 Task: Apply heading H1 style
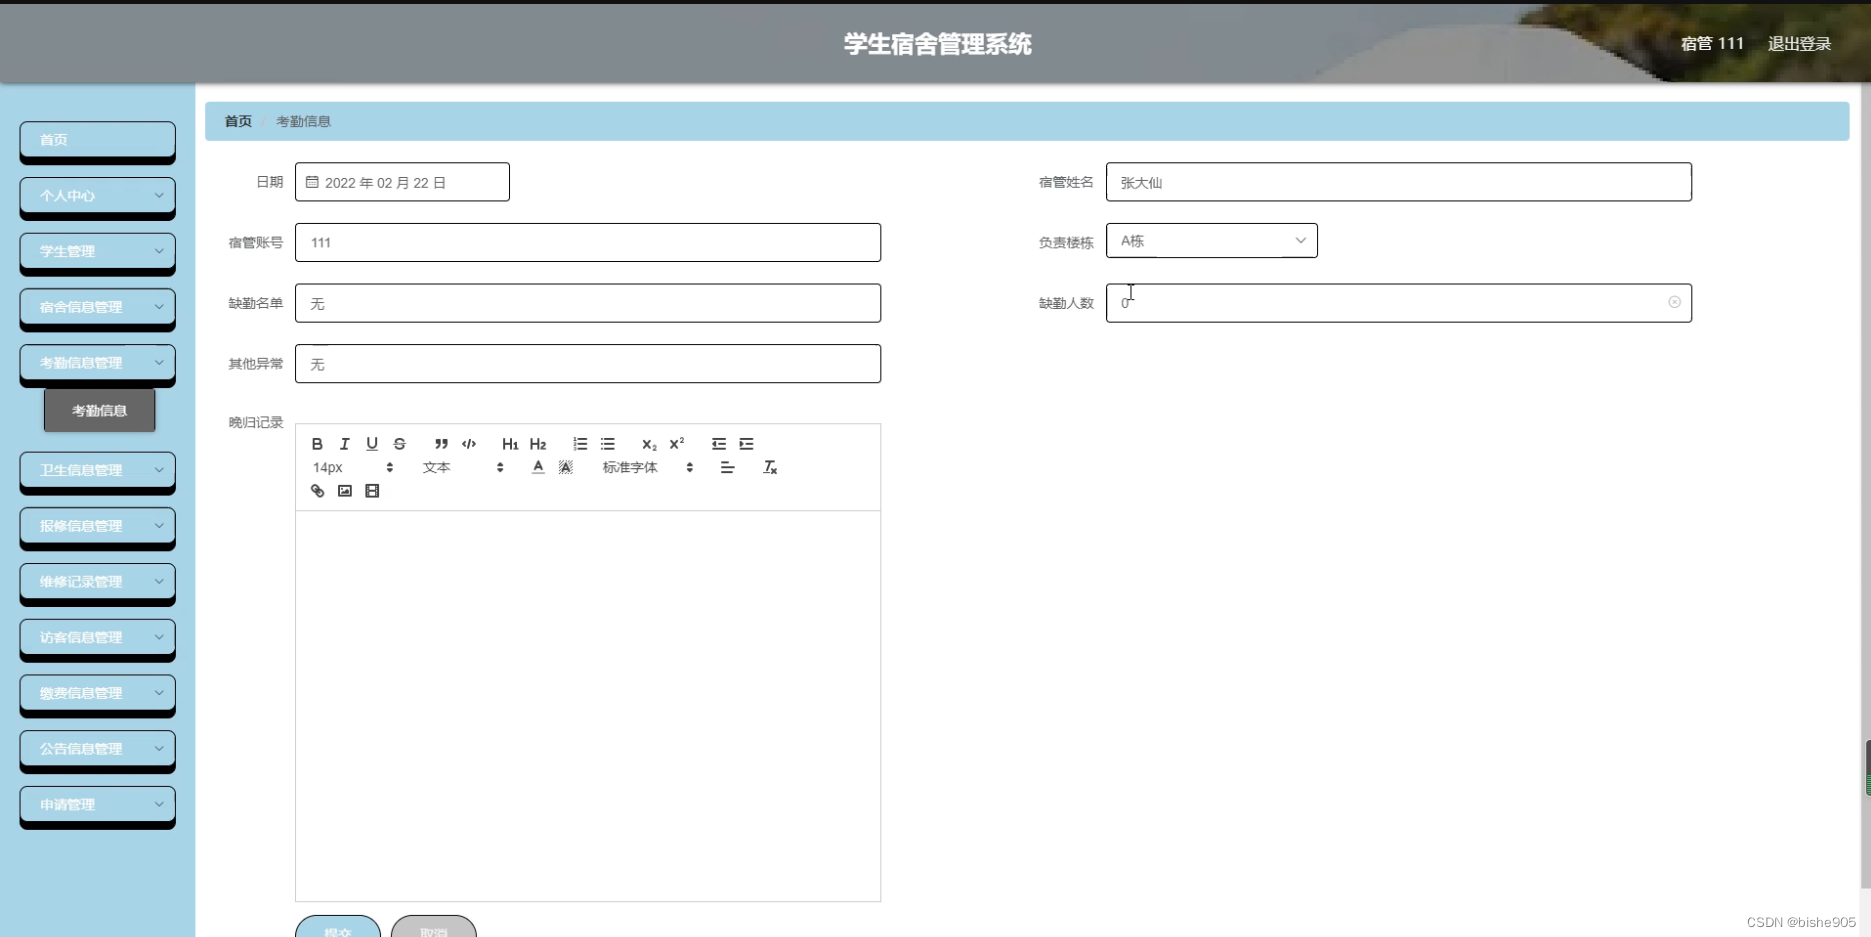click(510, 444)
